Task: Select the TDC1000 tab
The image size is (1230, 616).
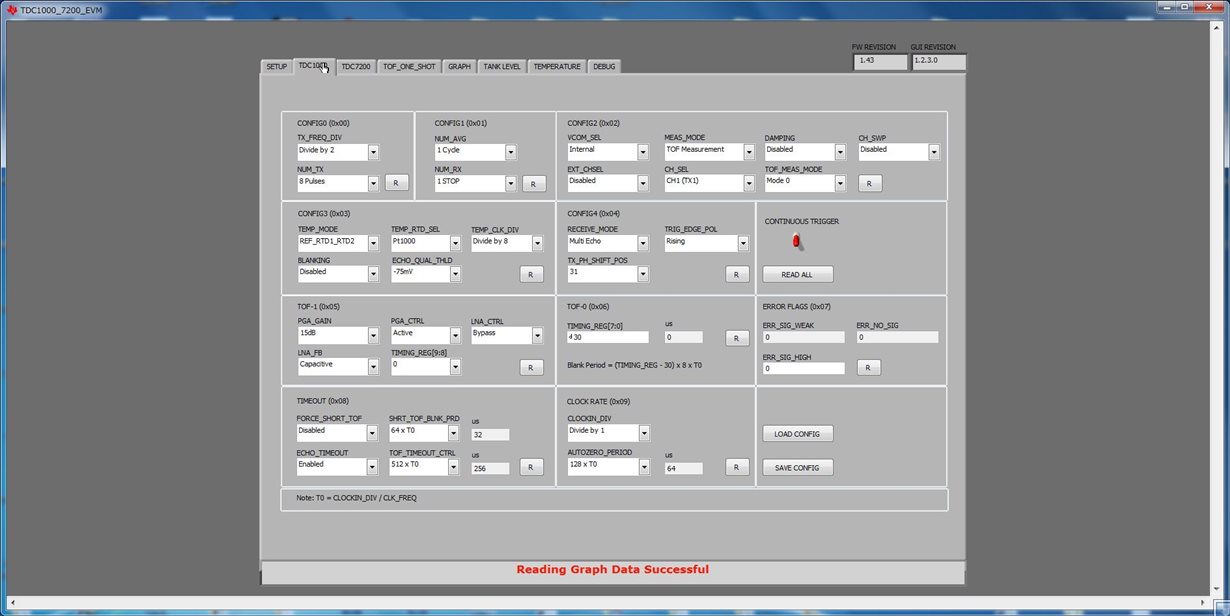Action: 313,66
